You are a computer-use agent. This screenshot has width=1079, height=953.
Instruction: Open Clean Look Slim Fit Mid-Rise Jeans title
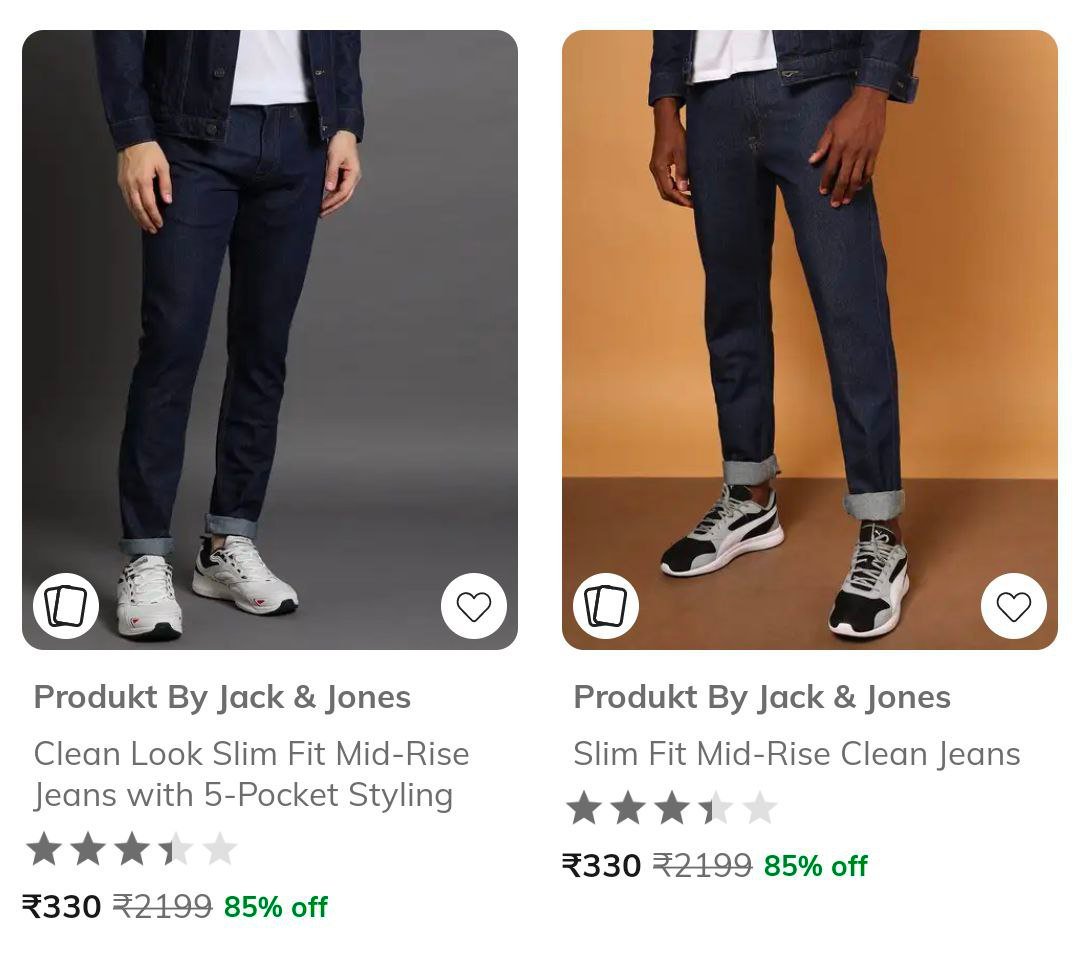point(251,774)
